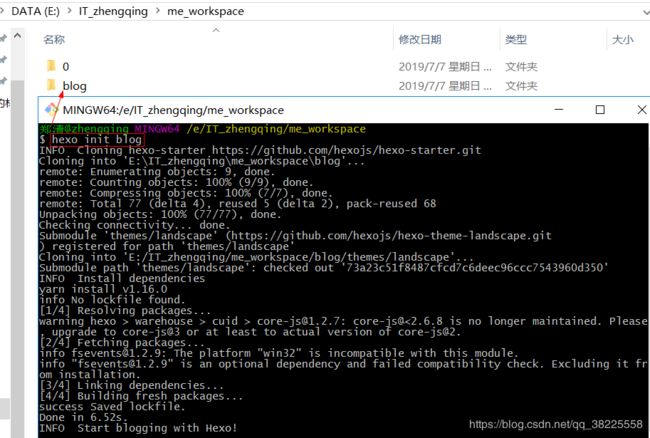The height and width of the screenshot is (438, 650).
Task: Click the '[2/4] Fetching packages...' line
Action: [122, 343]
